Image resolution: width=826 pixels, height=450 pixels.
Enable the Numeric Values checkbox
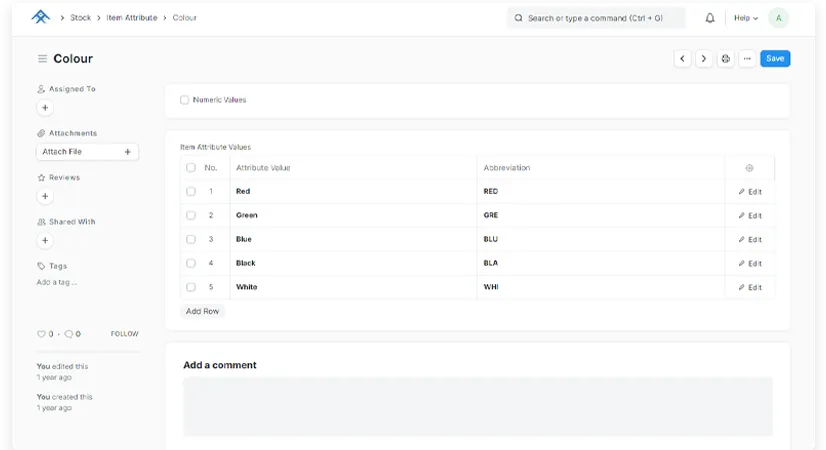(184, 100)
